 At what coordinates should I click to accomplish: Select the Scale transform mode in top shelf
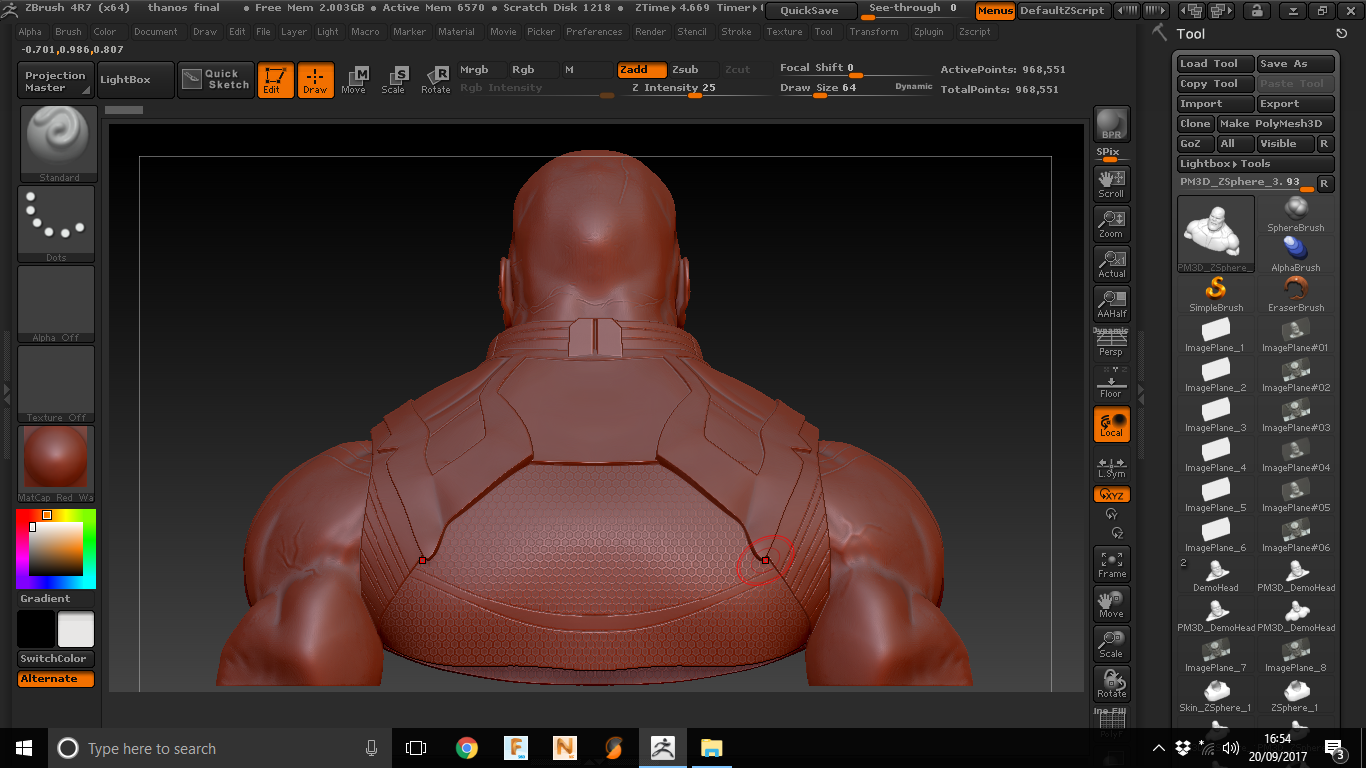394,80
